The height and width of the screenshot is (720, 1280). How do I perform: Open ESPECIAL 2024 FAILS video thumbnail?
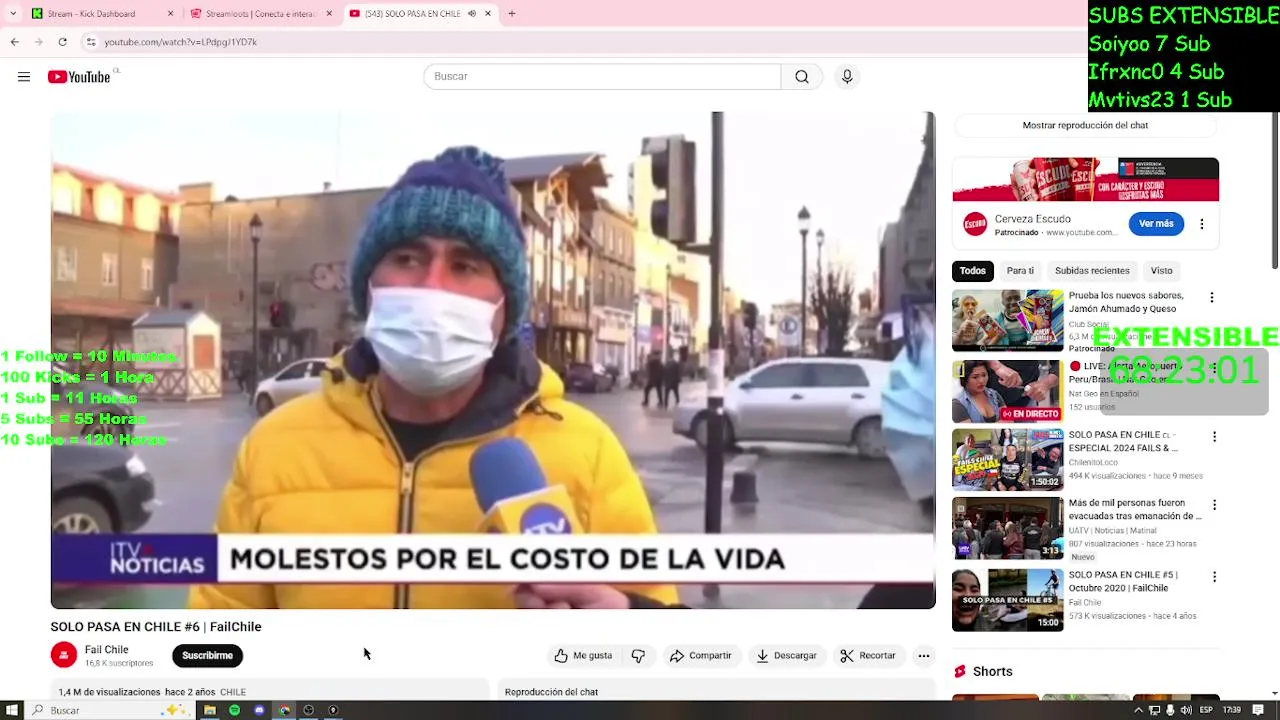point(1007,460)
